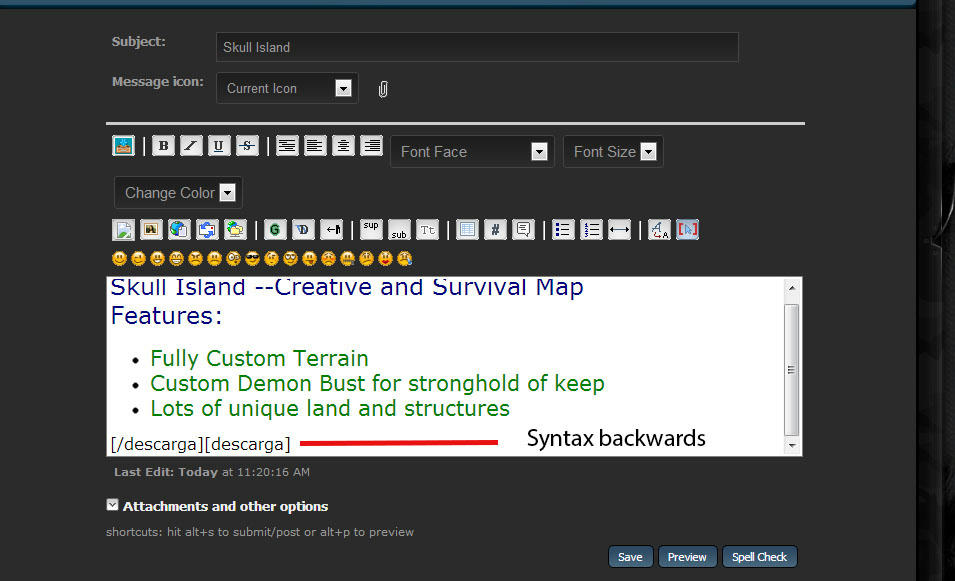Insert the angry emoticon
The image size is (955, 581).
click(196, 259)
